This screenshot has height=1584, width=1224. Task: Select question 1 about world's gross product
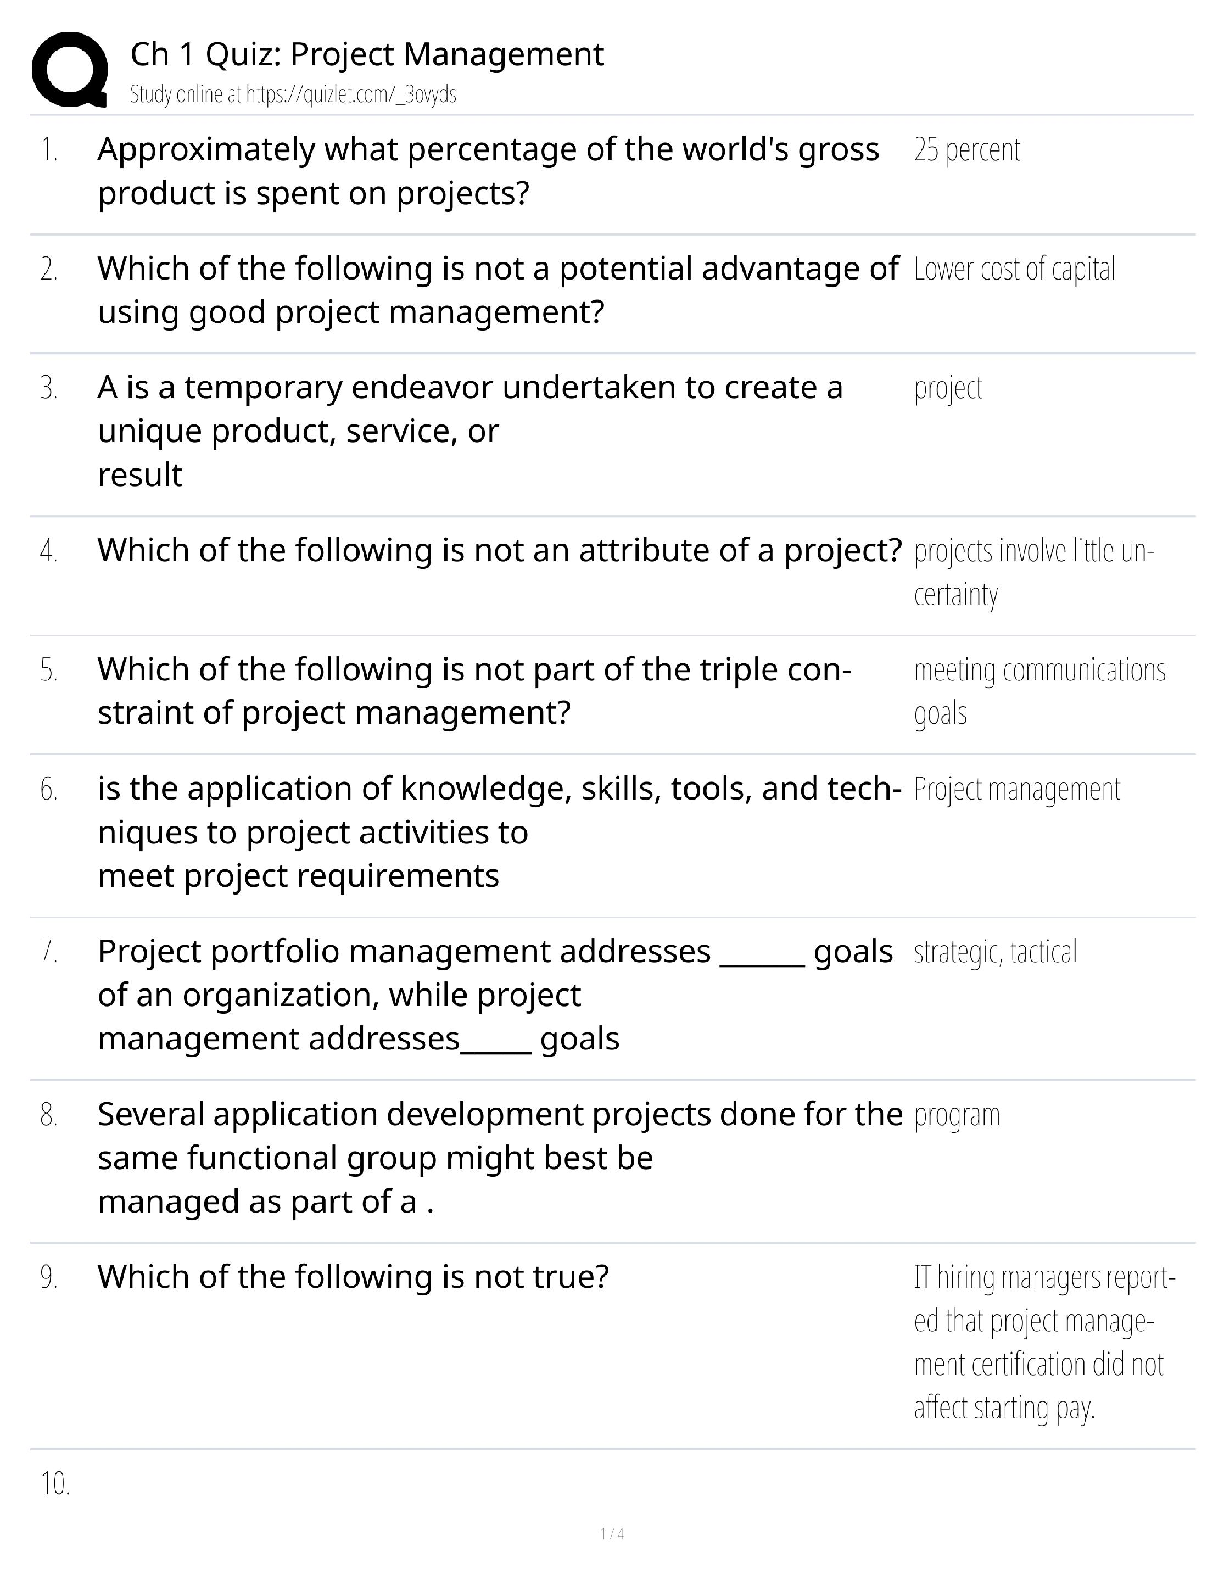point(488,171)
